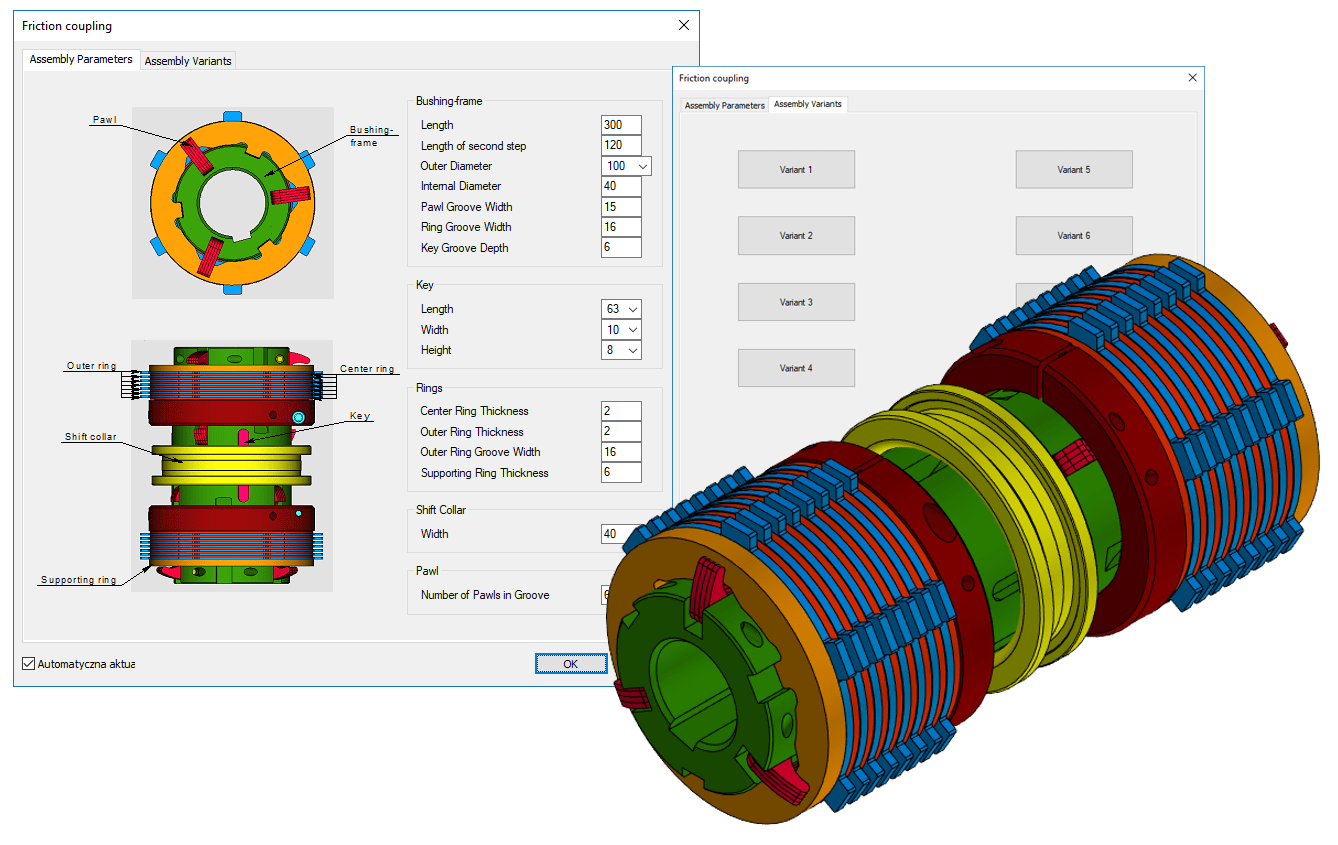
Task: Select Variant 1
Action: point(796,169)
